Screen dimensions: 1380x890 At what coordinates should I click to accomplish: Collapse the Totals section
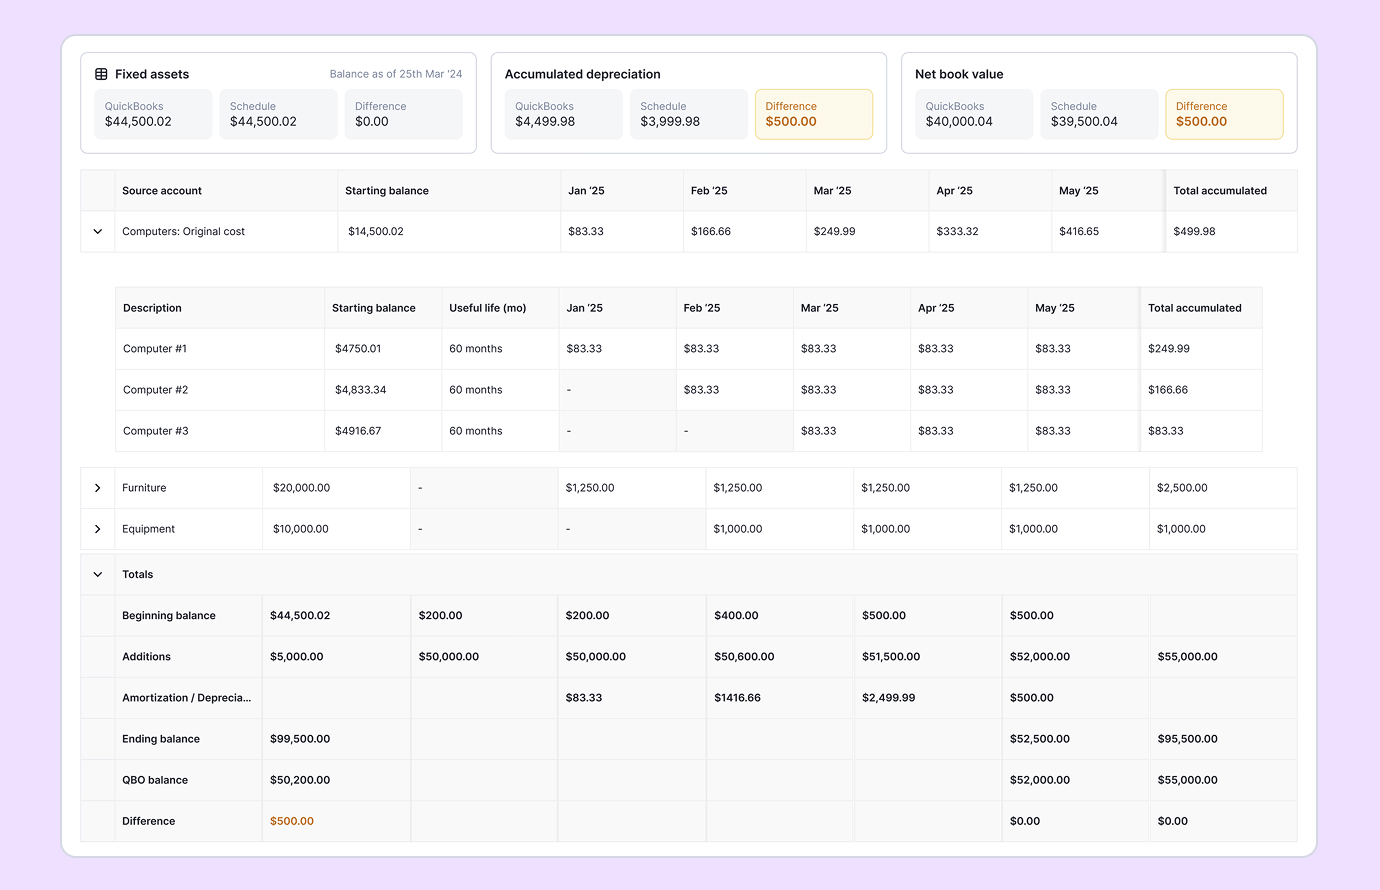[98, 575]
